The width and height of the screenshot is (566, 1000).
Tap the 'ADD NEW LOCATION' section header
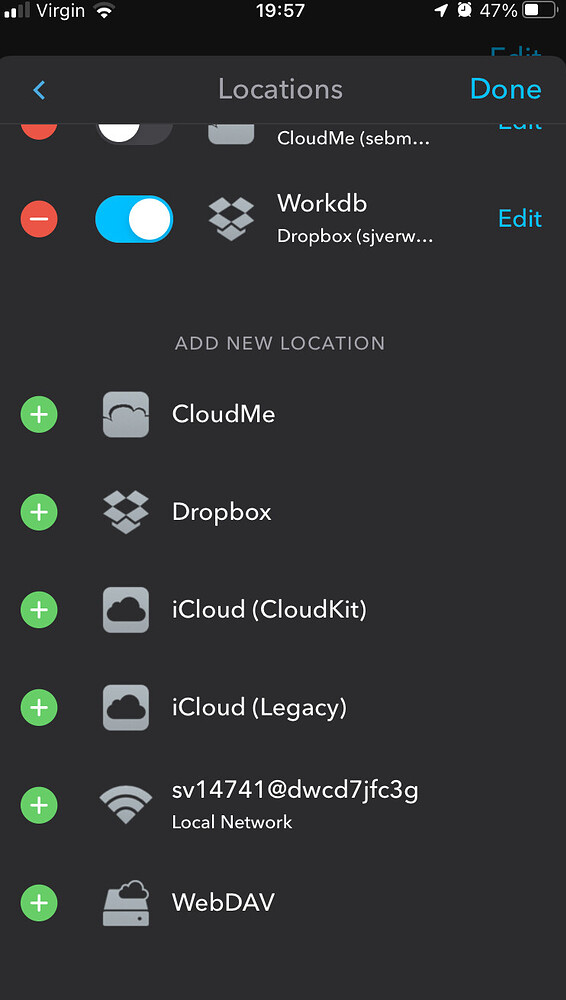click(280, 343)
